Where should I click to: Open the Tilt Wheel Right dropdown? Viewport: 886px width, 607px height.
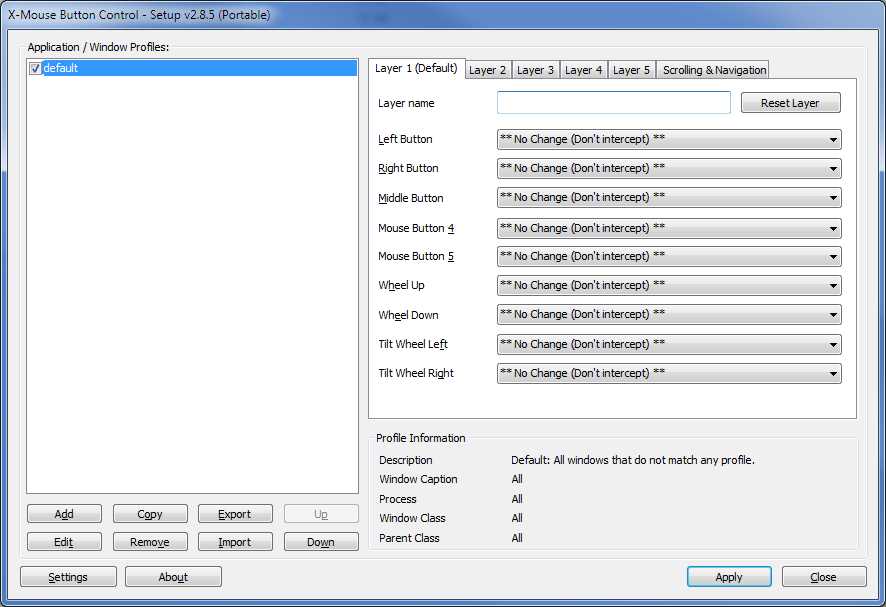[668, 374]
